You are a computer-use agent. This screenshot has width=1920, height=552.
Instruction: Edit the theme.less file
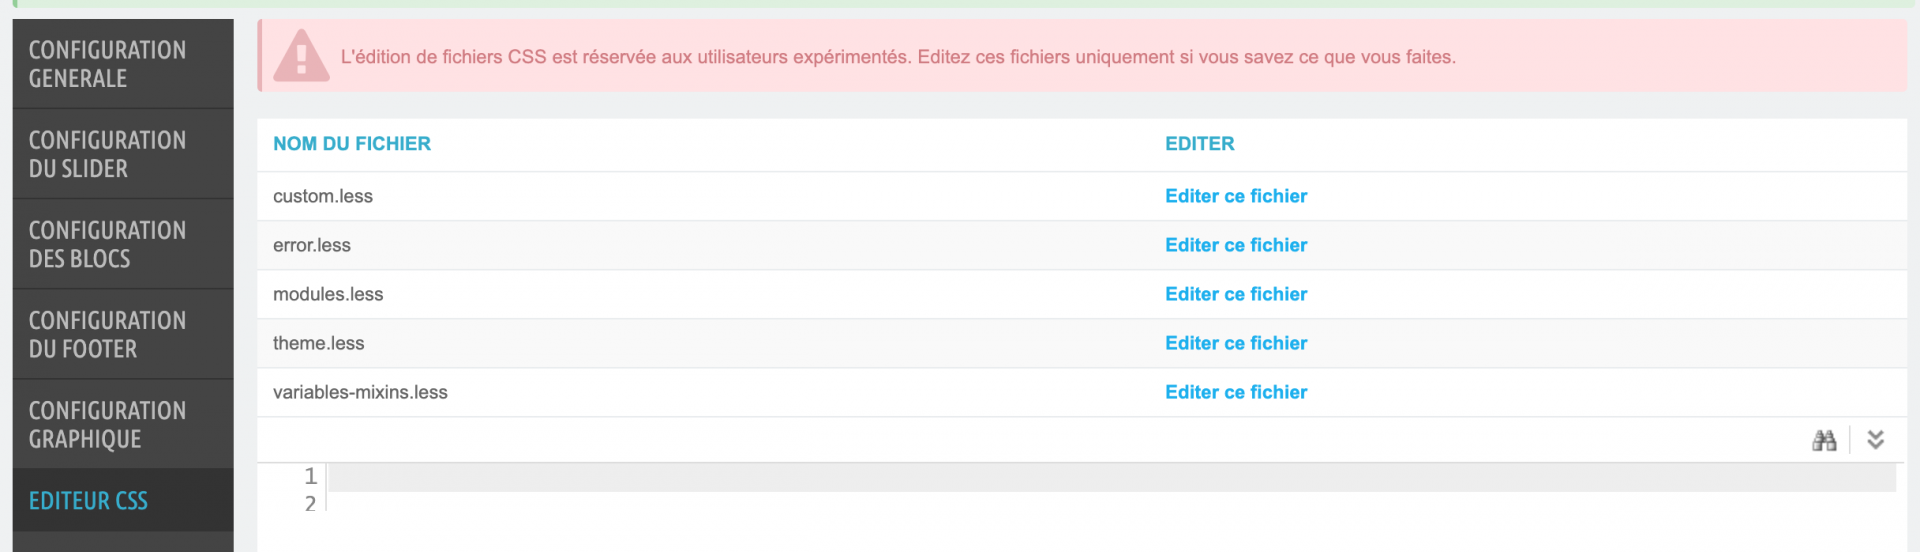(1236, 343)
